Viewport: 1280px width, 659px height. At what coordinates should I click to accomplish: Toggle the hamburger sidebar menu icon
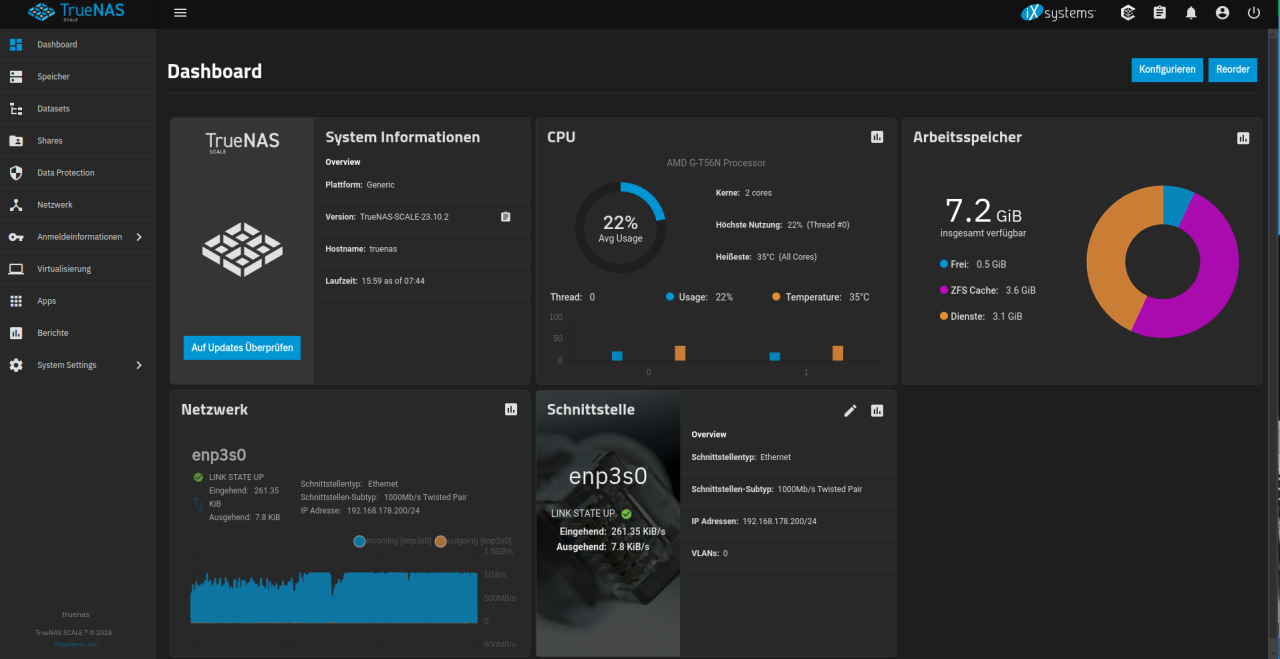tap(180, 13)
